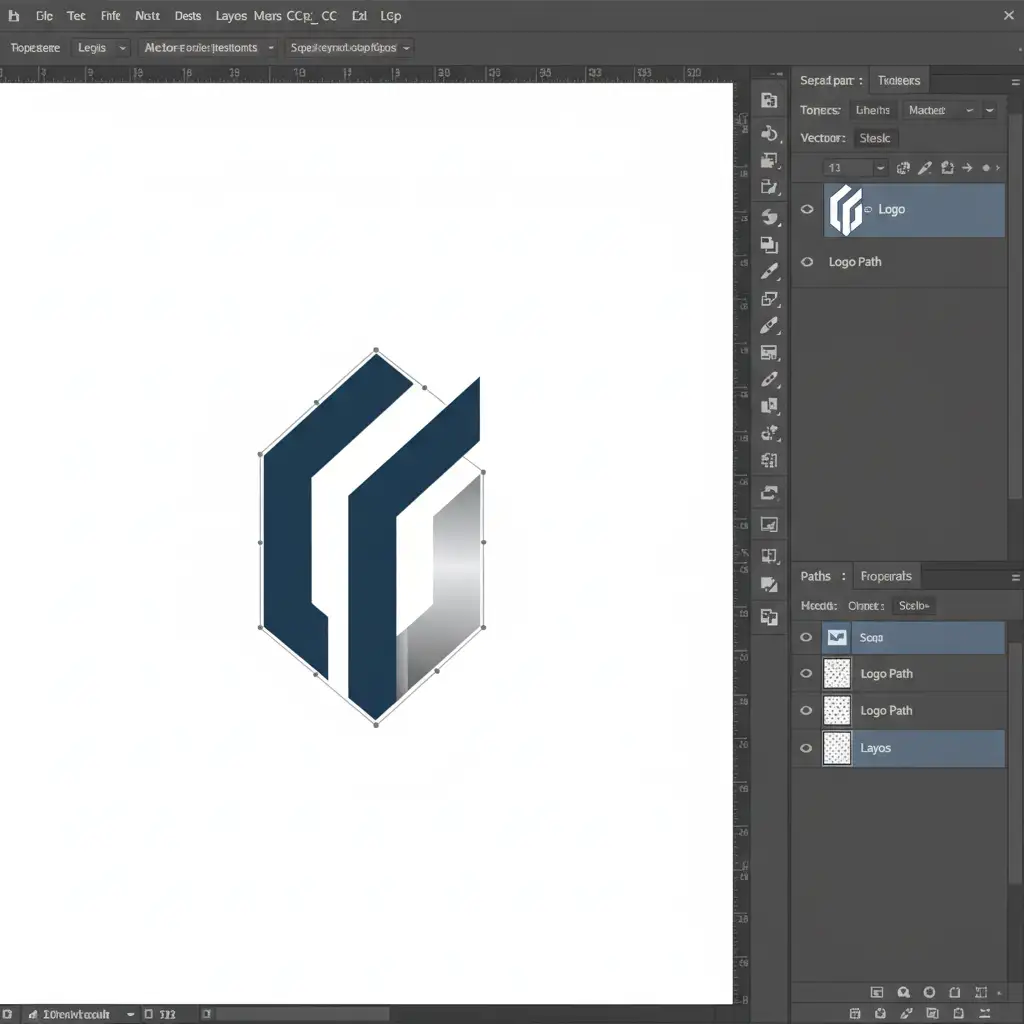Viewport: 1024px width, 1024px height.
Task: Click the magnifier icon in the bottom panel footer
Action: pos(903,992)
